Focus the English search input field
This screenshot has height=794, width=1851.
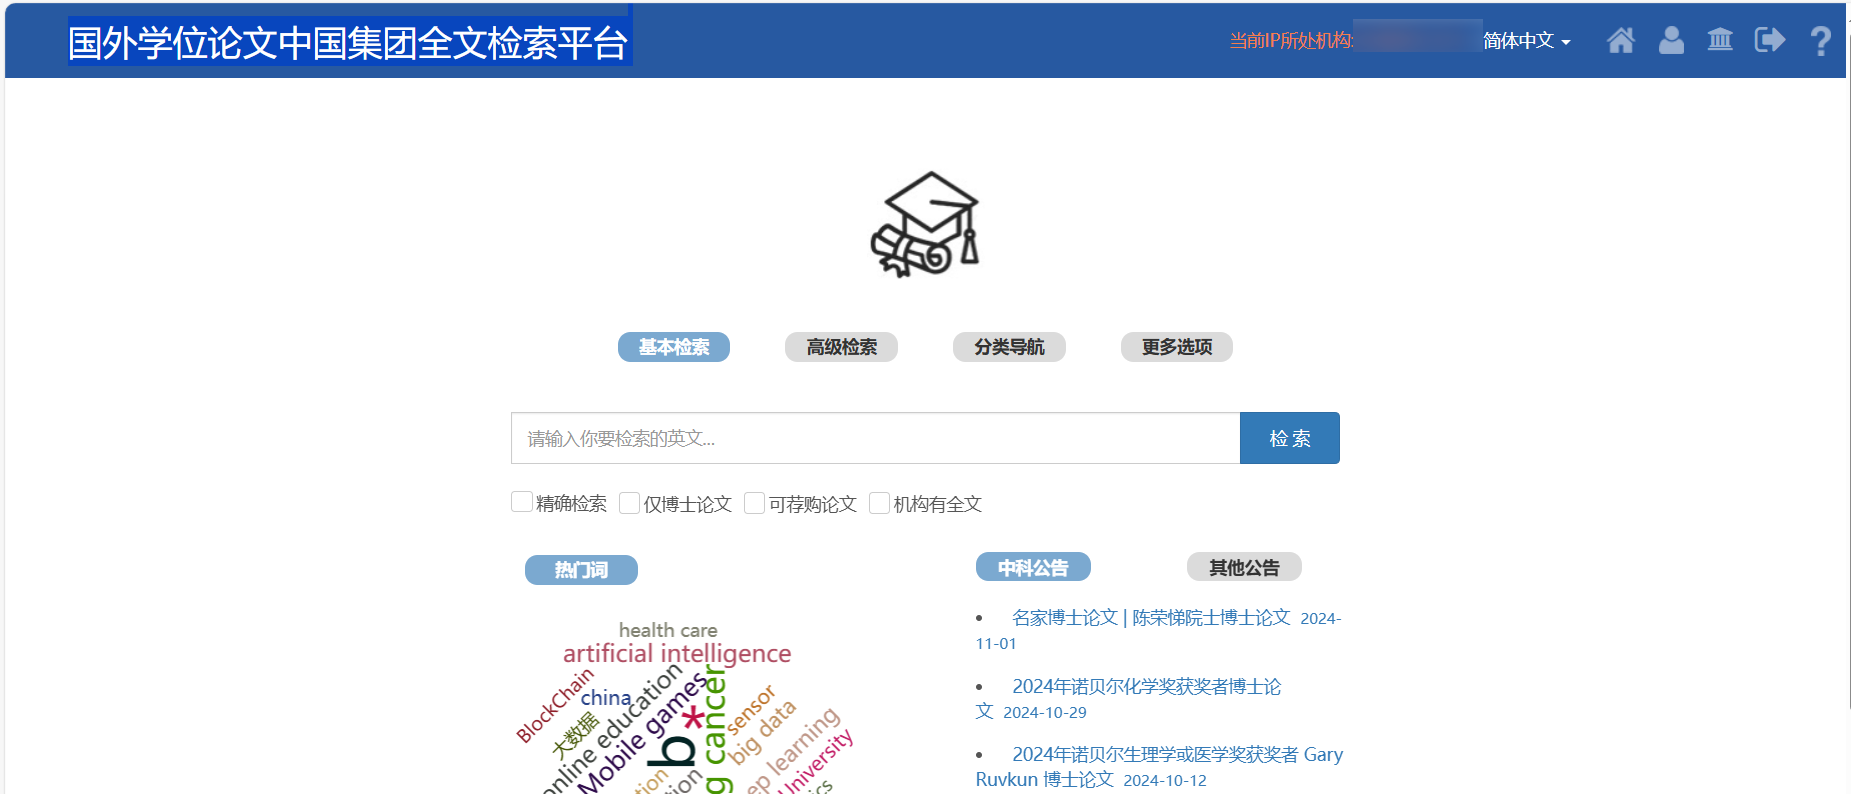point(875,438)
